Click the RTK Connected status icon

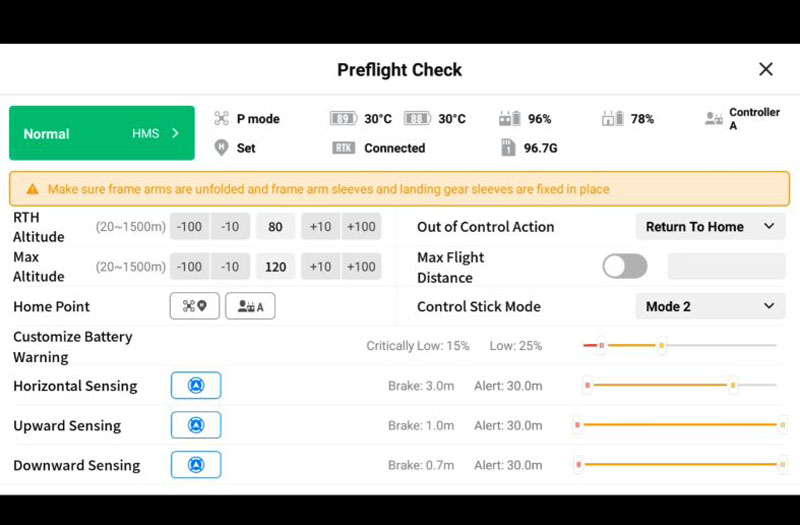(343, 148)
